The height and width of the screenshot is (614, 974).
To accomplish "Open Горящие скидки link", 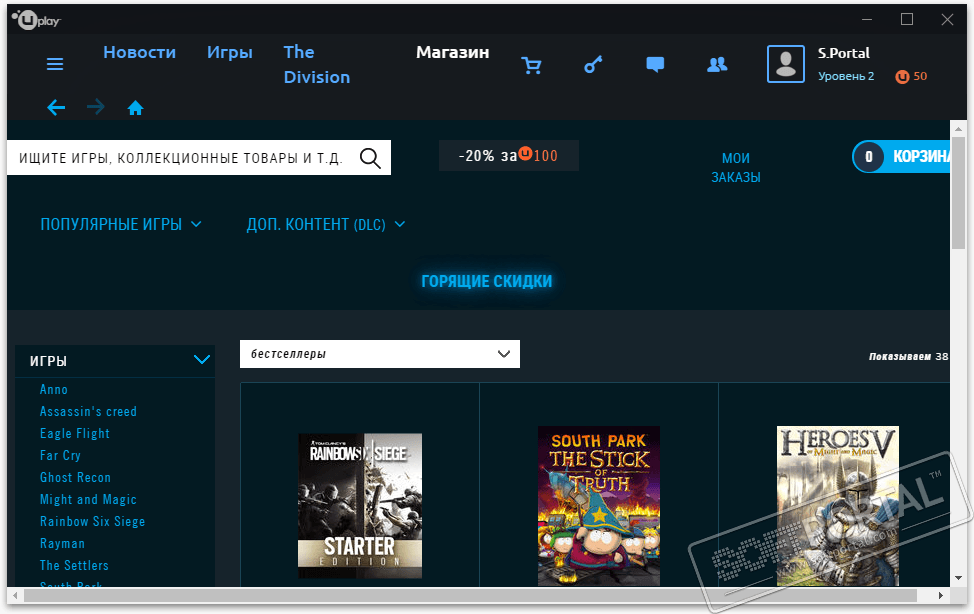I will [x=486, y=282].
